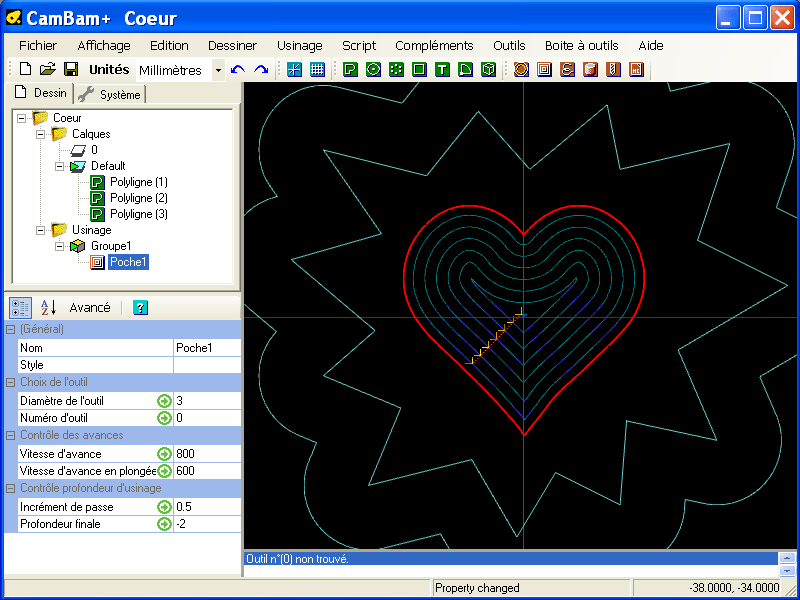
Task: Switch to the Système tab
Action: pos(110,94)
